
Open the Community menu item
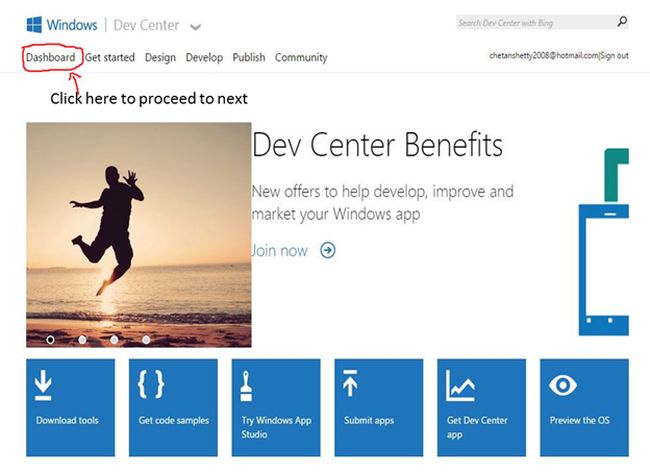pyautogui.click(x=301, y=58)
